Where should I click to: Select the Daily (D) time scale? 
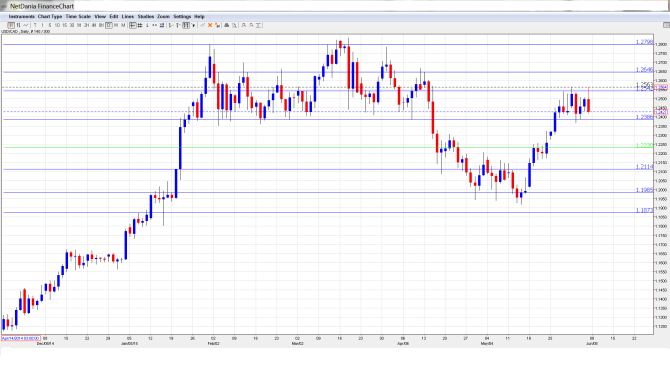point(109,26)
